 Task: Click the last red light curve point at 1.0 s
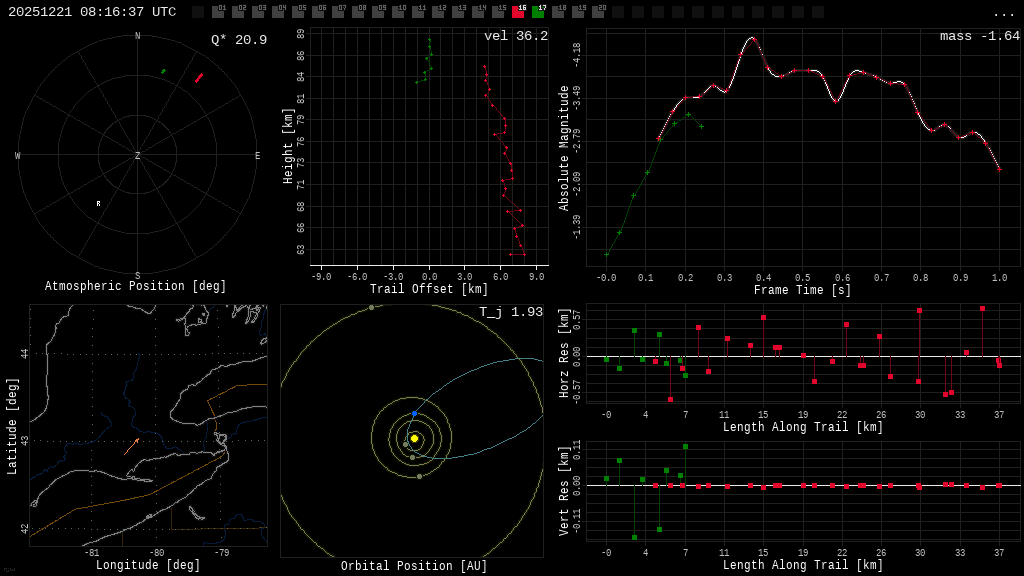click(999, 169)
